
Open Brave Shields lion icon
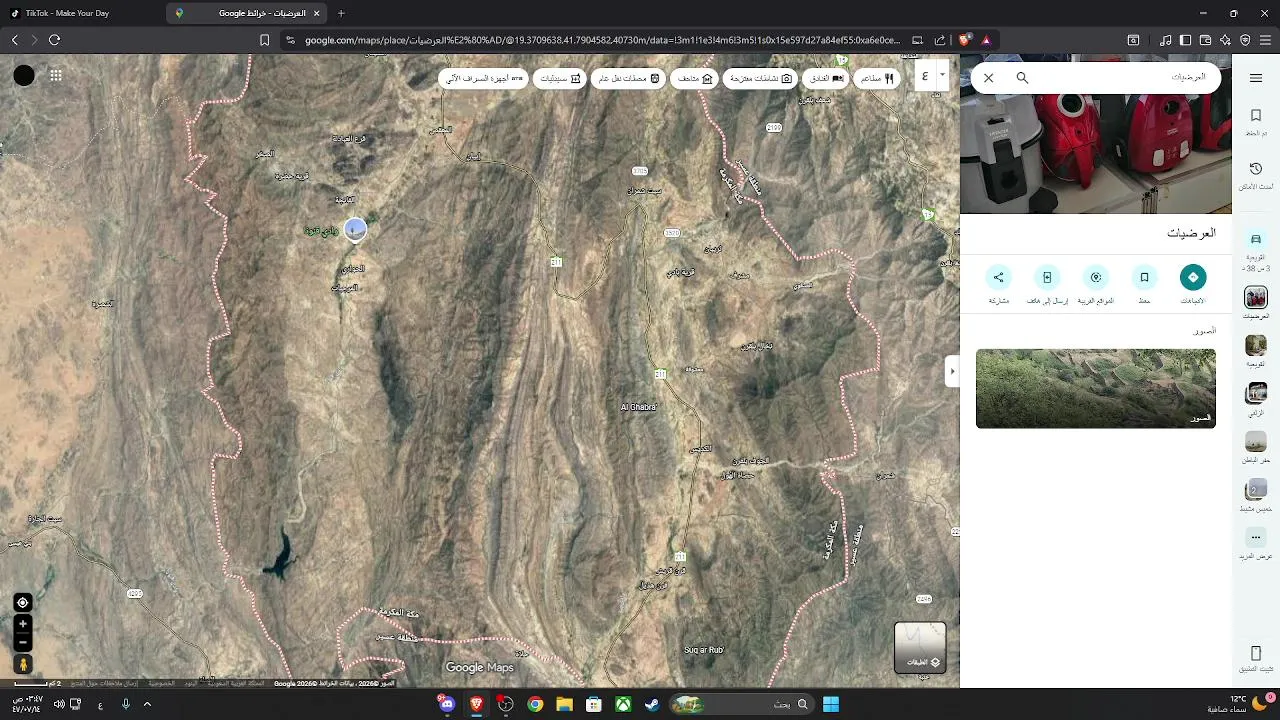pyautogui.click(x=964, y=40)
